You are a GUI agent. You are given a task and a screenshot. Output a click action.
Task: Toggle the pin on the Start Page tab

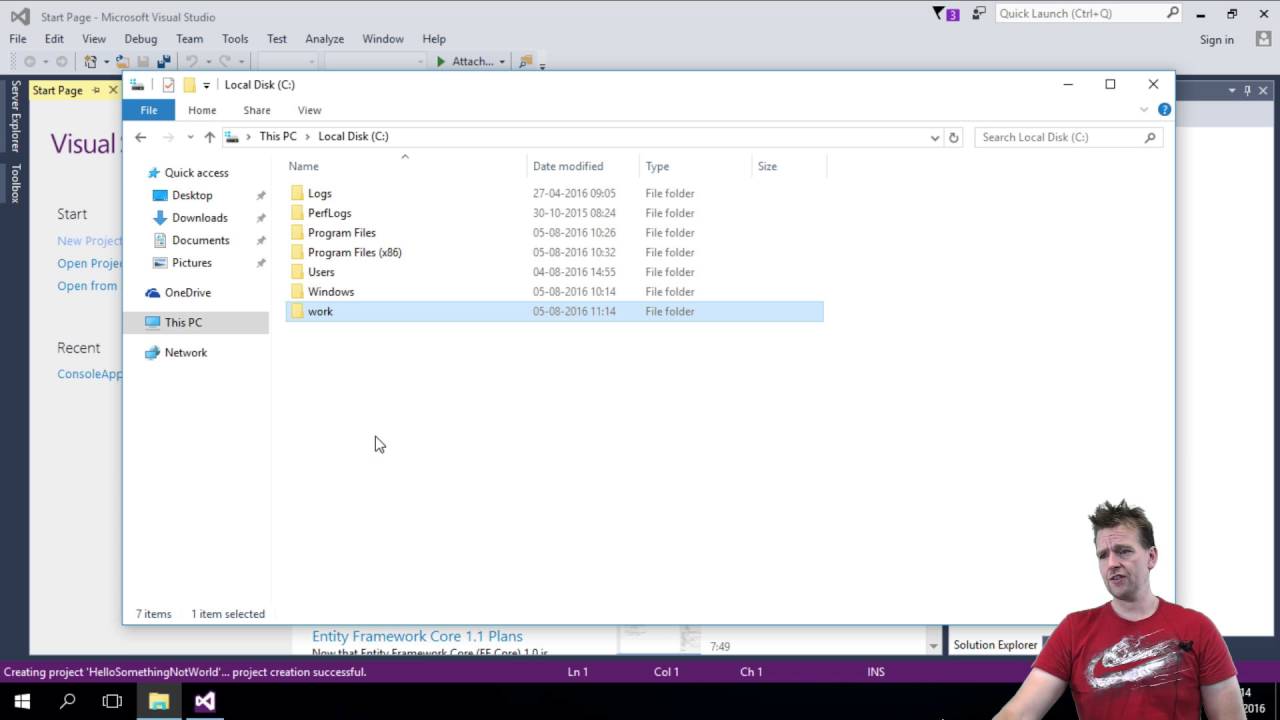(x=97, y=90)
